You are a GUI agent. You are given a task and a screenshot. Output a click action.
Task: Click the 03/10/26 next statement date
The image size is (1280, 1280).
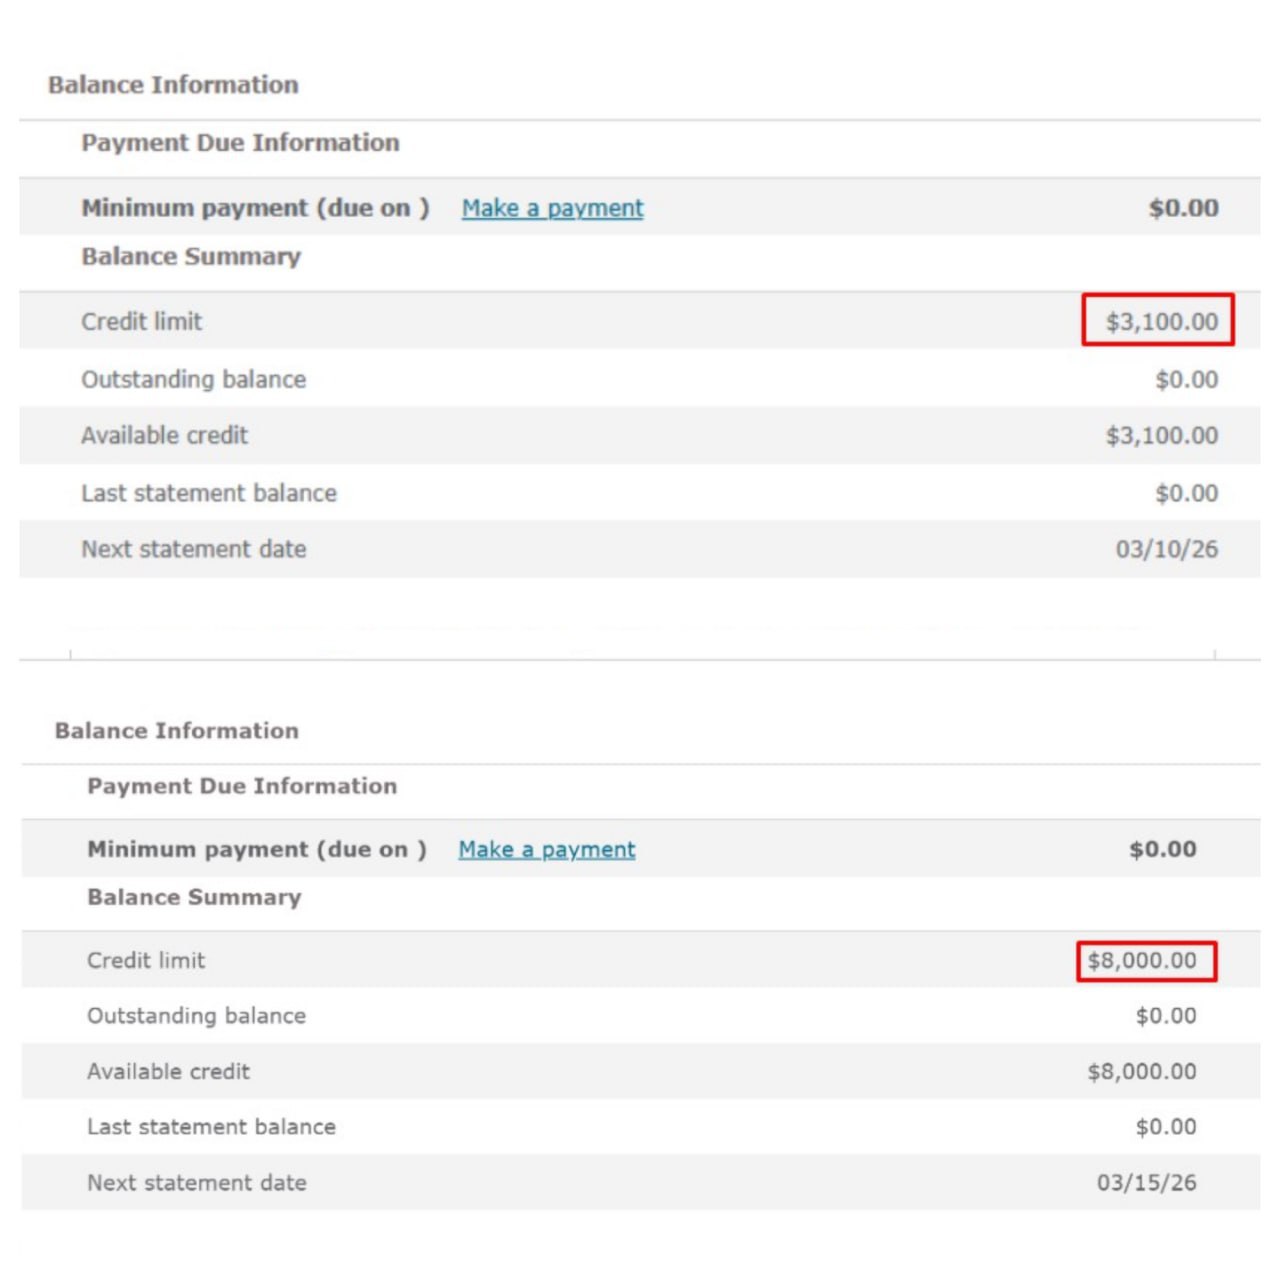point(1166,549)
